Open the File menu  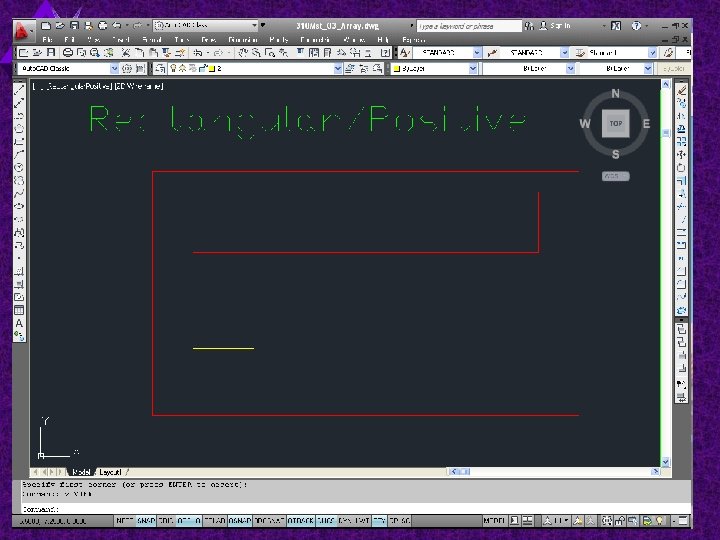pyautogui.click(x=47, y=39)
